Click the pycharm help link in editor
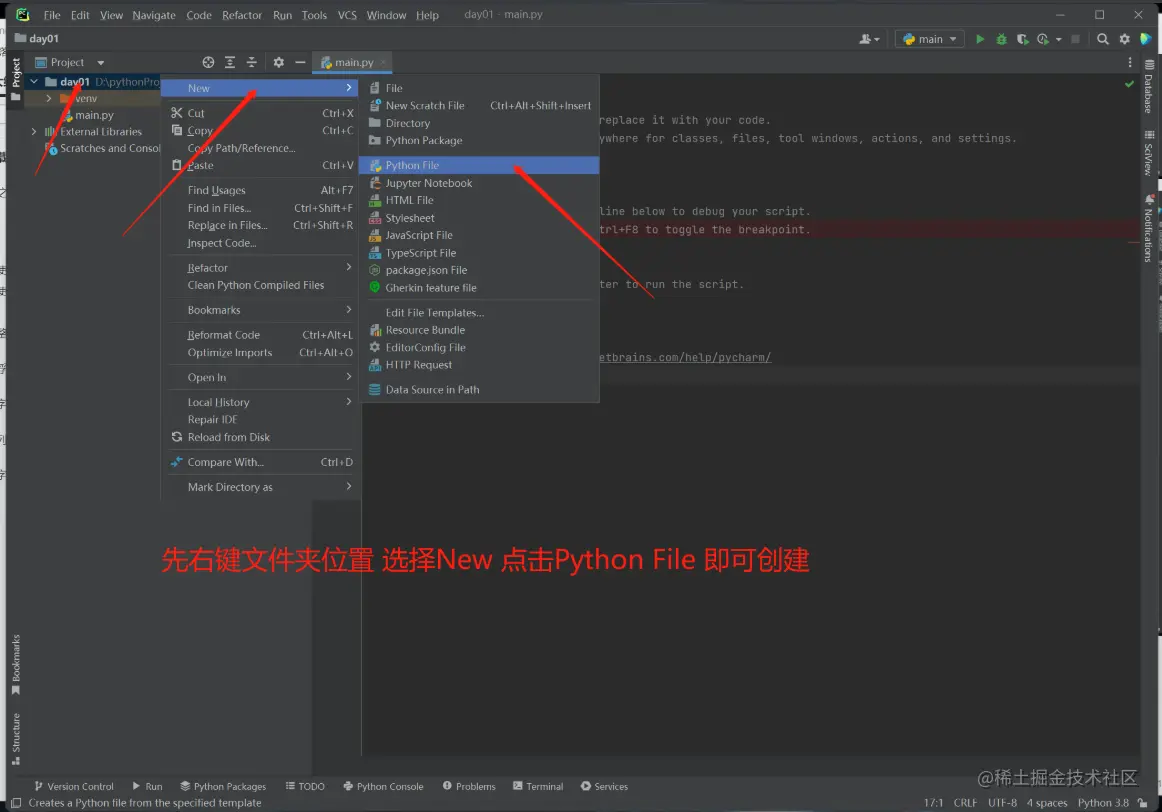The width and height of the screenshot is (1162, 812). coord(685,357)
